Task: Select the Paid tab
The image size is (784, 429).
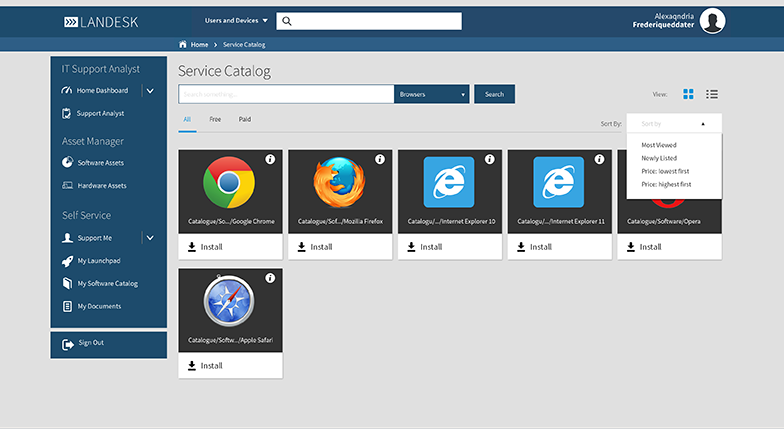Action: tap(245, 119)
